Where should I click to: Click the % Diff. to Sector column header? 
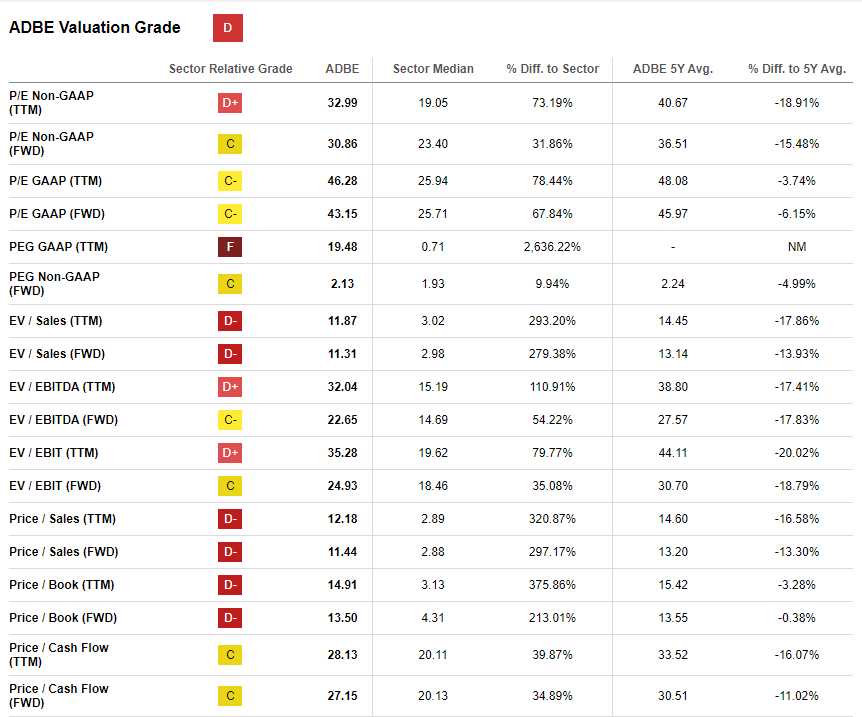point(552,69)
